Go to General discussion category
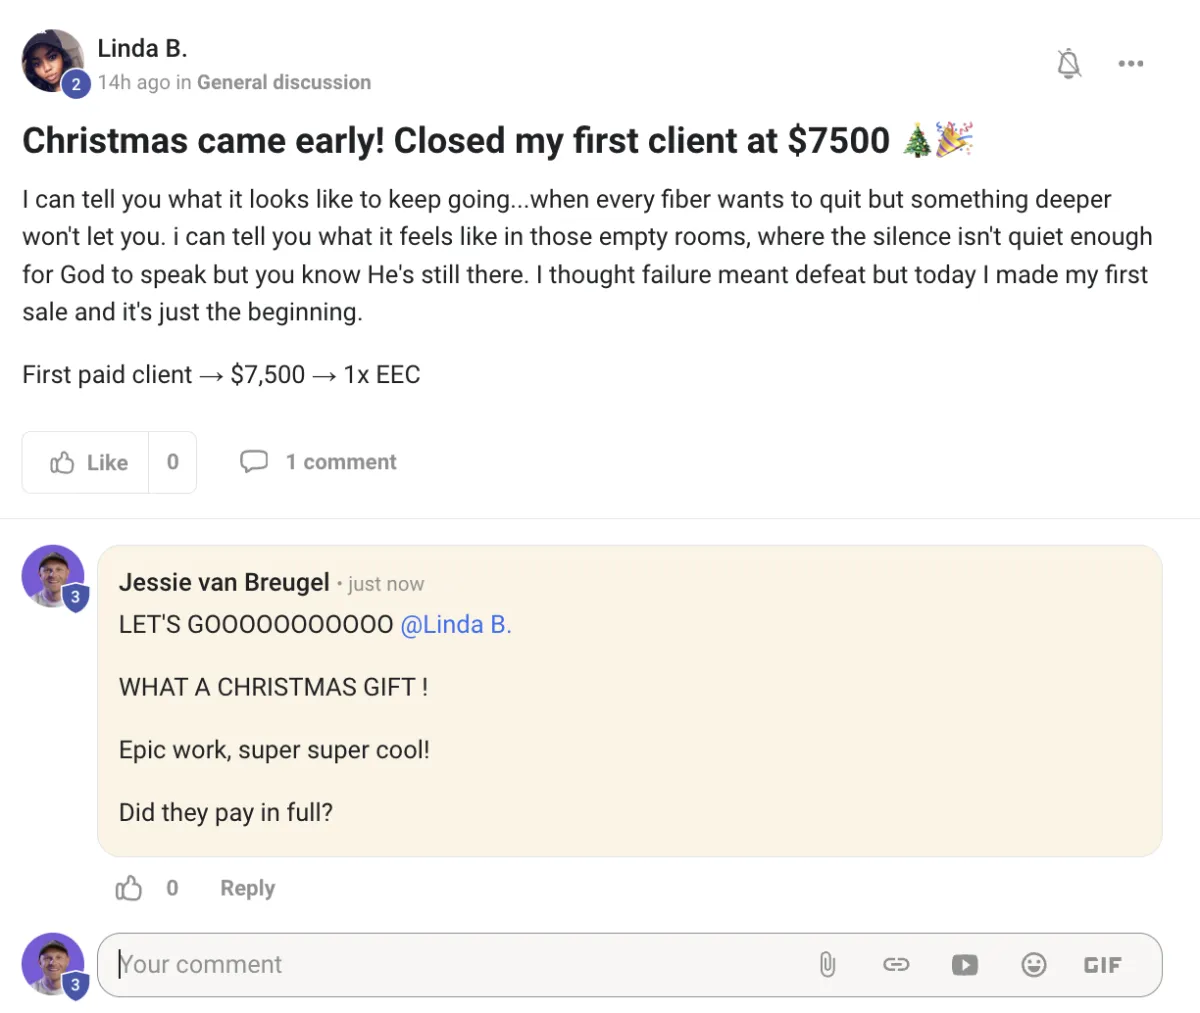 coord(284,82)
